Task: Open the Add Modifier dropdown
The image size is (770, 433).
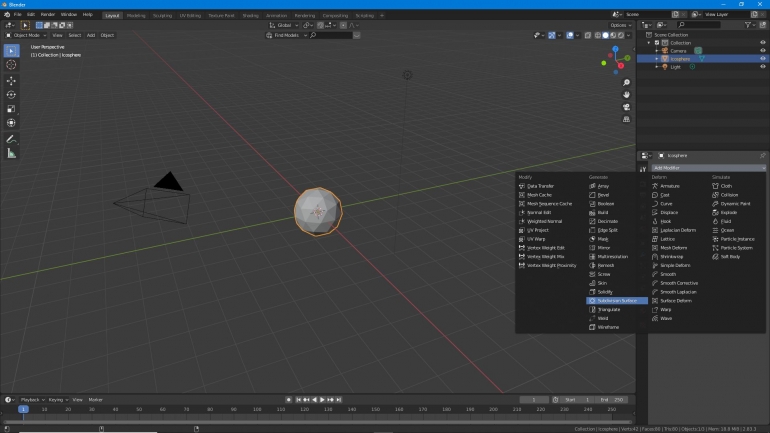Action: 708,168
